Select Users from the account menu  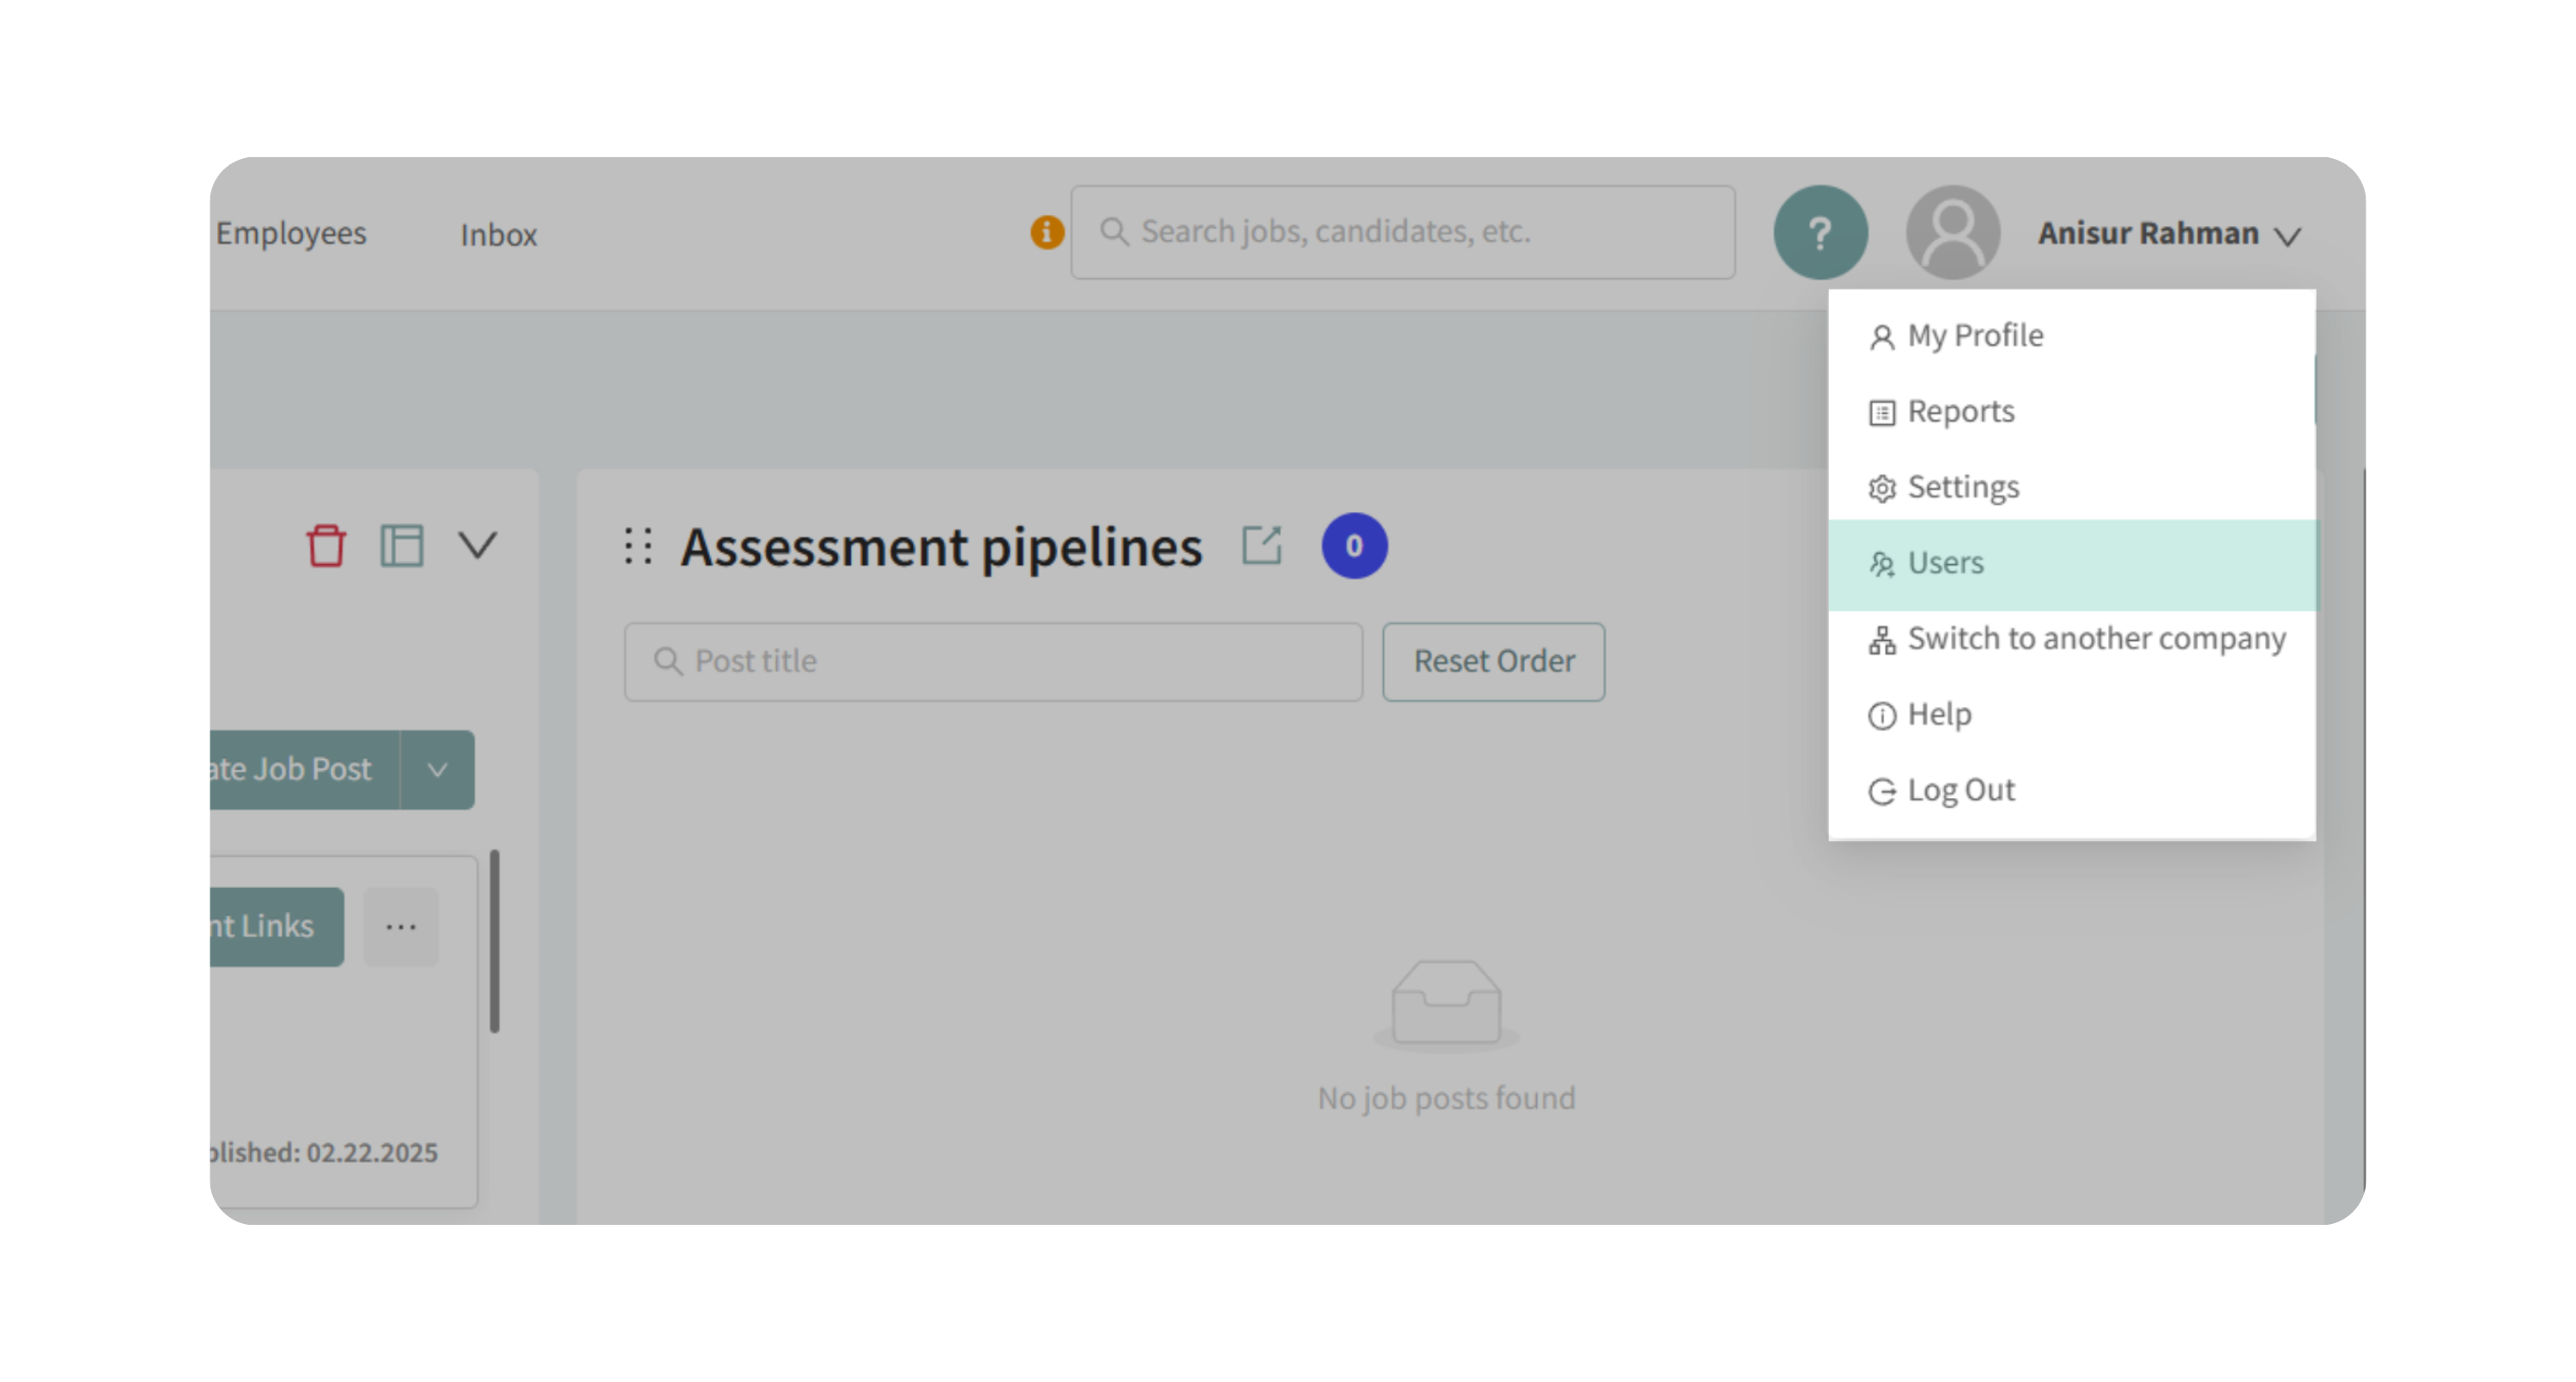click(1945, 564)
